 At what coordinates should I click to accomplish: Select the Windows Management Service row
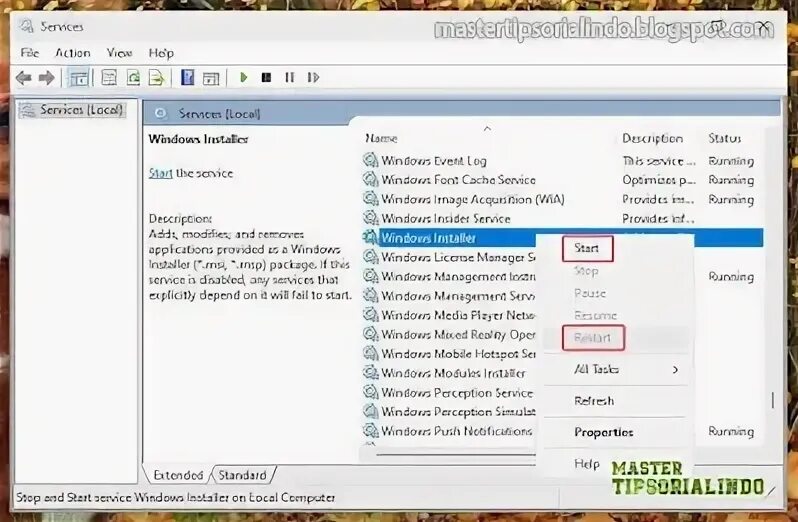(449, 296)
